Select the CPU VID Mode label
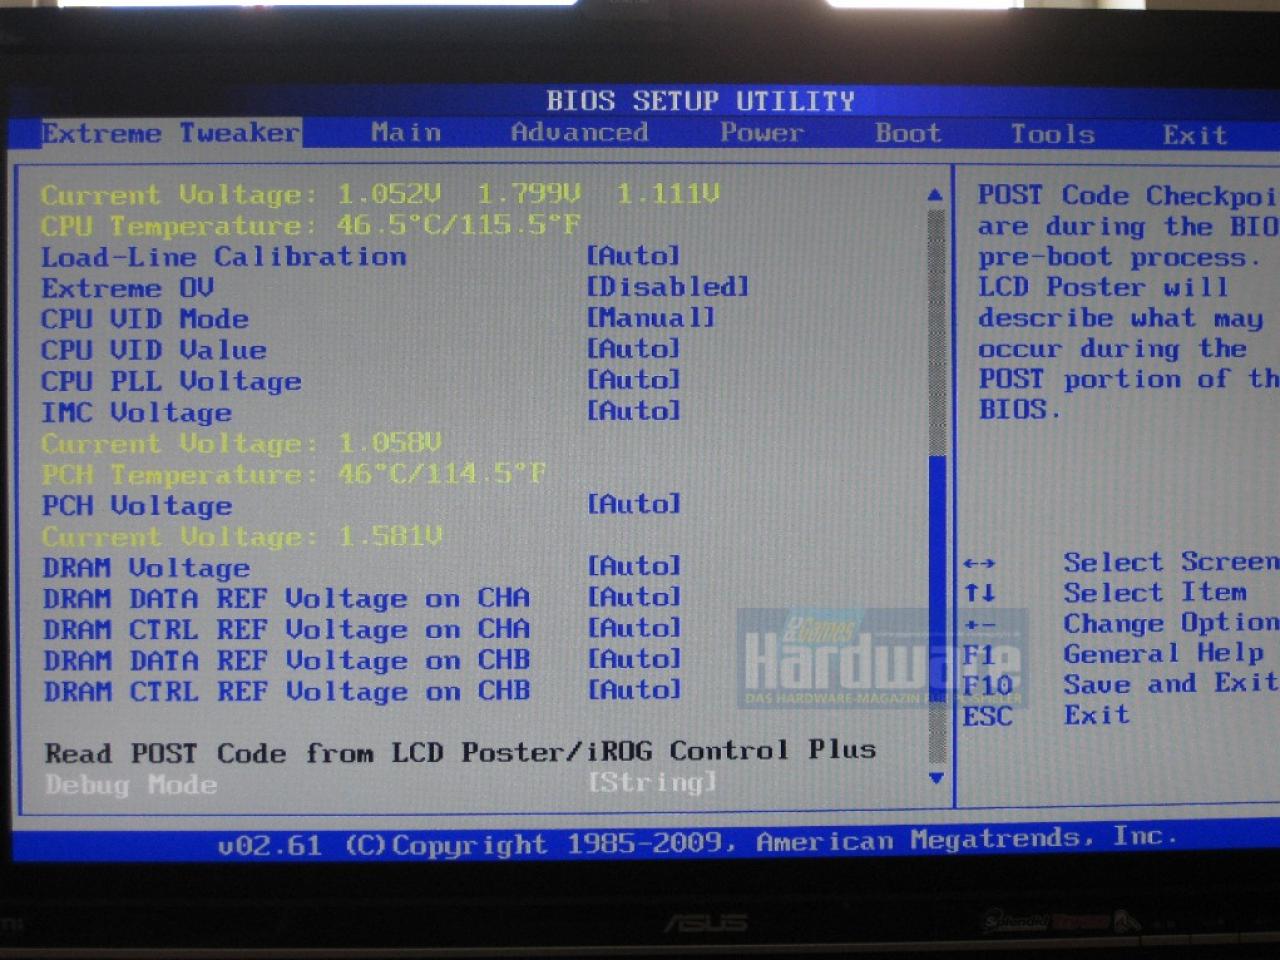The image size is (1280, 960). pyautogui.click(x=145, y=319)
